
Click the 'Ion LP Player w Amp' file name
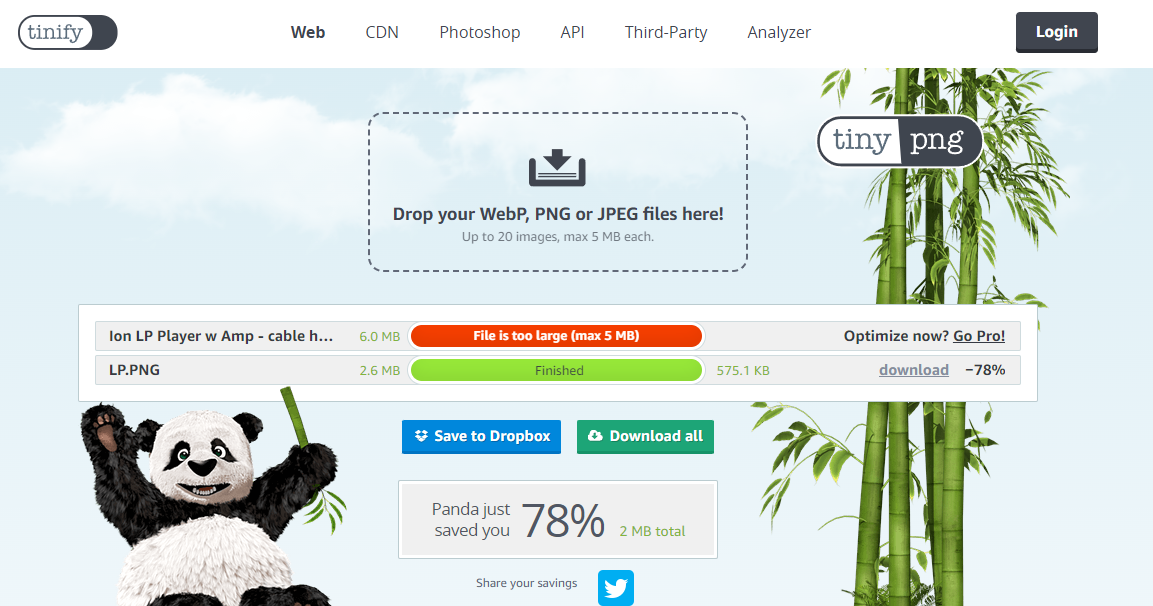click(x=221, y=336)
